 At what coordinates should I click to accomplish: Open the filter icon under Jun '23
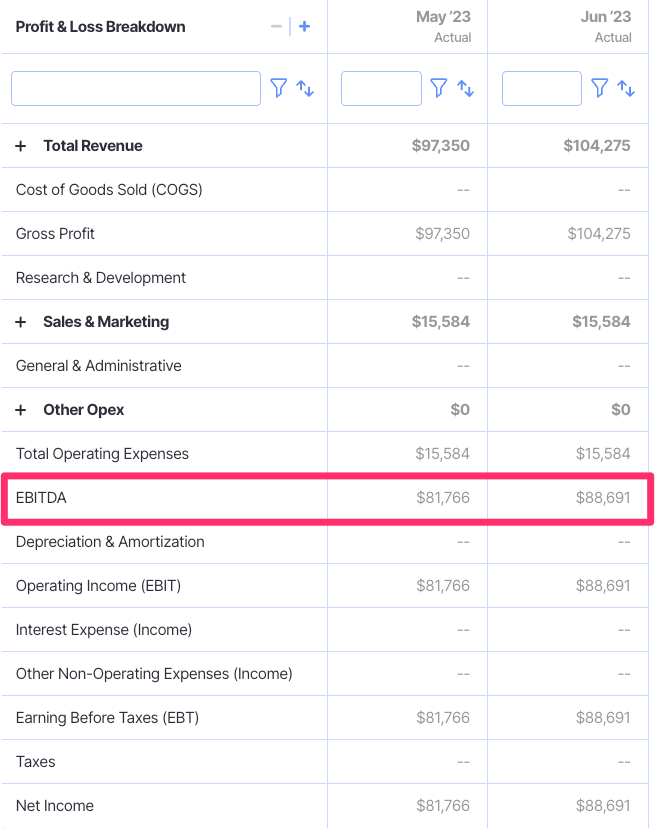click(599, 88)
